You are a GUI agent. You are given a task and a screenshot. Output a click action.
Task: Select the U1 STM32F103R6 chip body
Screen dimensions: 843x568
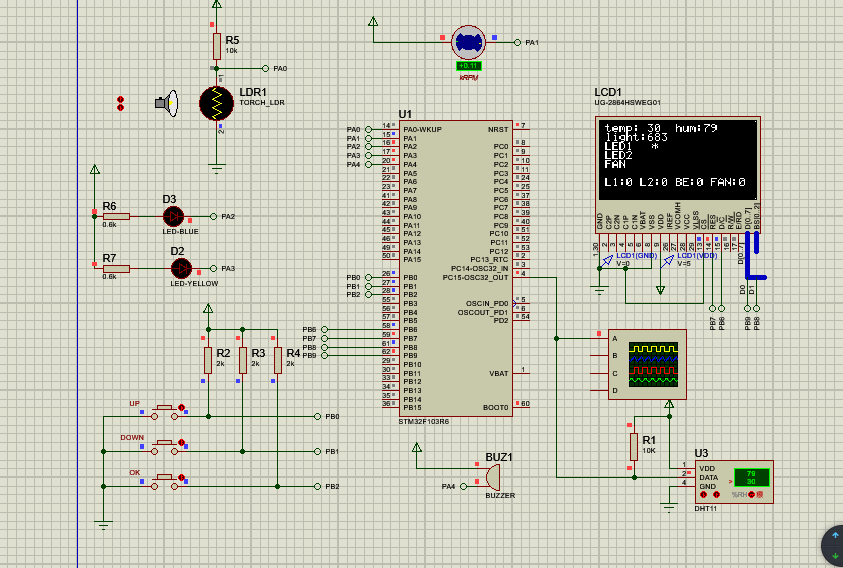pos(455,268)
